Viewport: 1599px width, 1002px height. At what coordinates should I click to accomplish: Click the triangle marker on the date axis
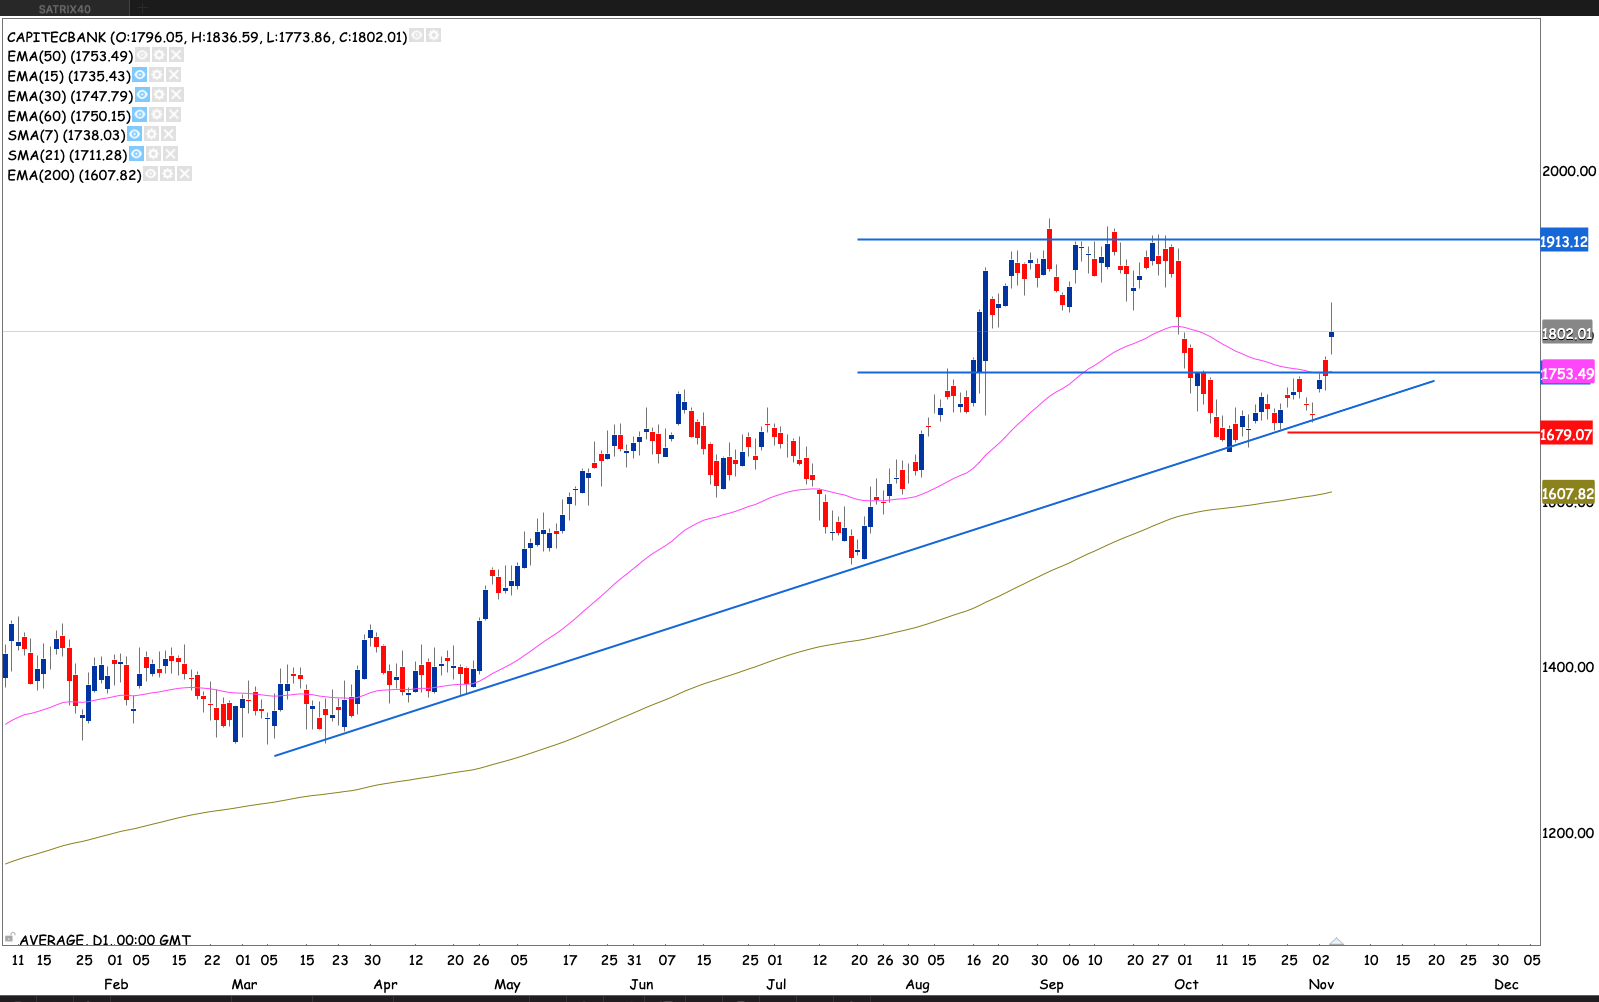[x=1336, y=941]
